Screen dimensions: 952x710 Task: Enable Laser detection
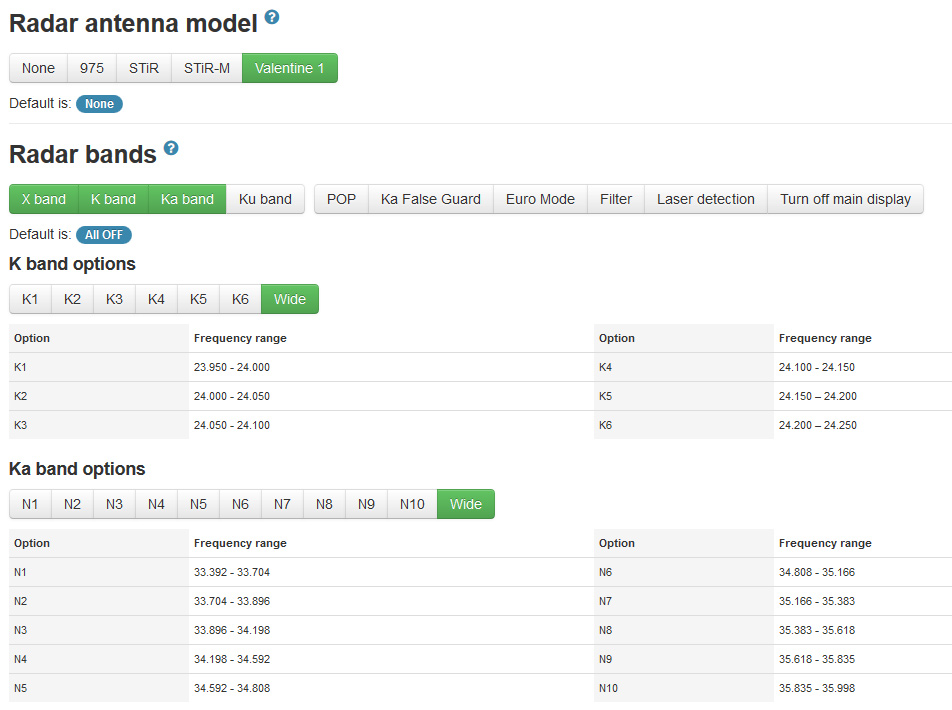click(705, 199)
